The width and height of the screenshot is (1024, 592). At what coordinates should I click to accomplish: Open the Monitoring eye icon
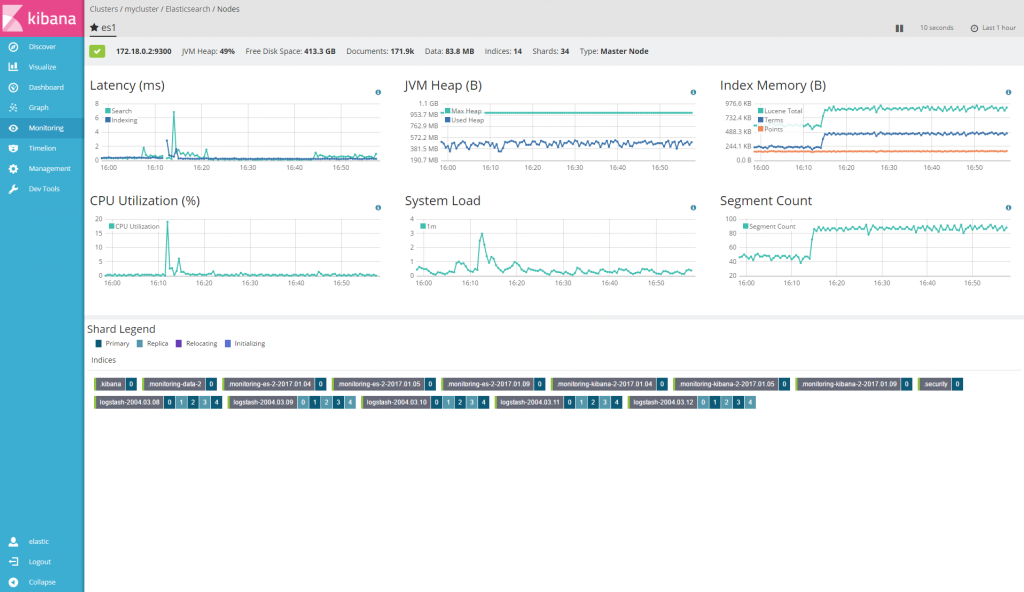pyautogui.click(x=13, y=128)
